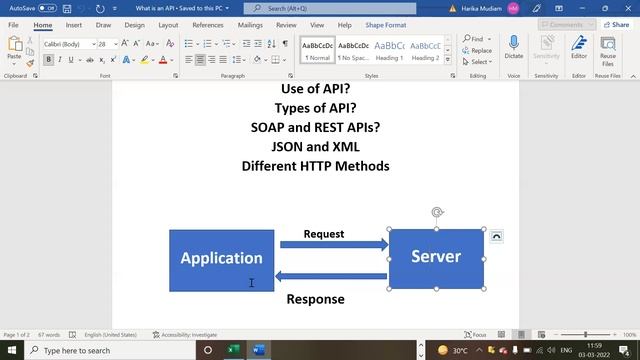Click Clear All Formatting icon
Image resolution: width=640 pixels, height=360 pixels.
[x=170, y=44]
